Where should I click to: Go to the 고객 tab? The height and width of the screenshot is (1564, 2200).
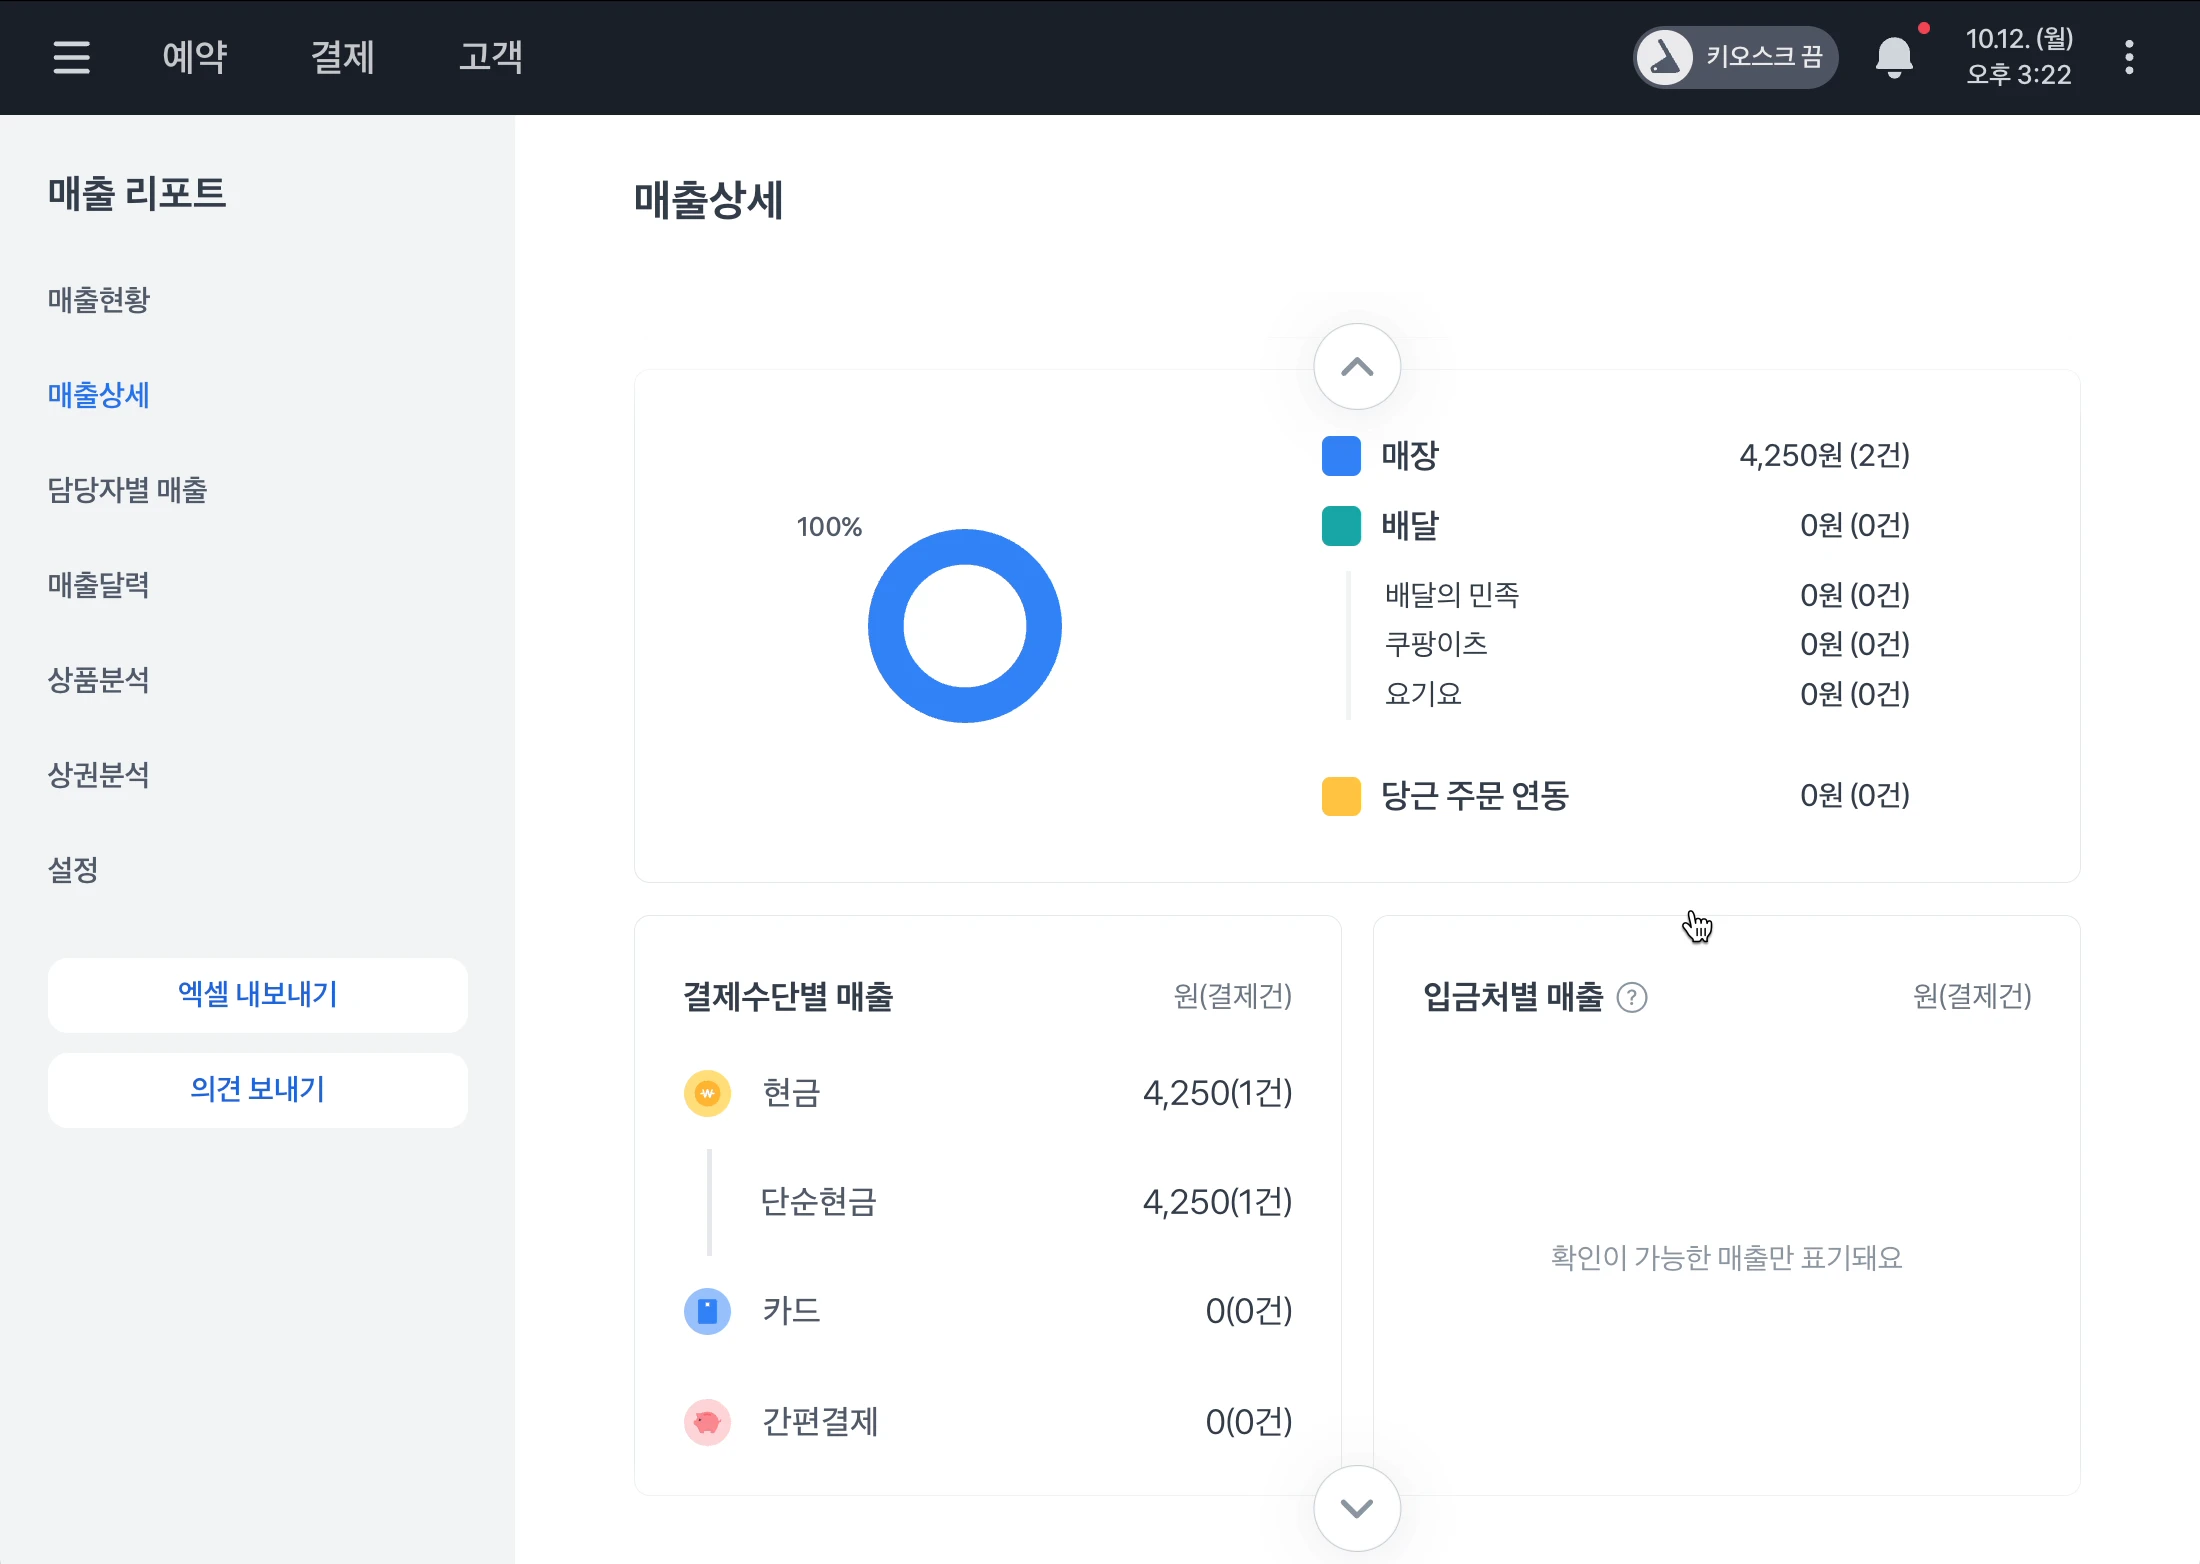[x=491, y=57]
